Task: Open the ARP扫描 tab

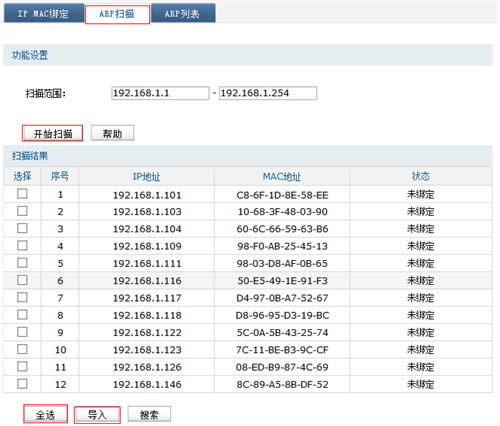Action: coord(117,14)
